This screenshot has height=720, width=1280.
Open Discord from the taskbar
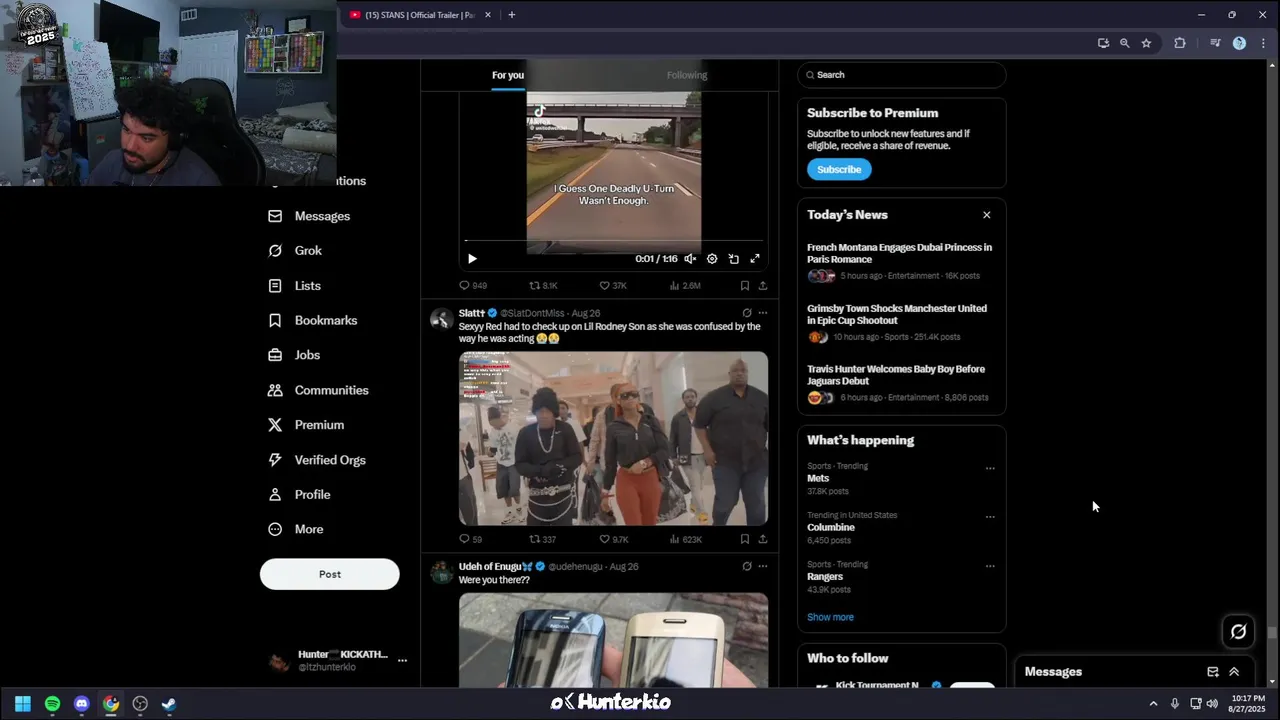click(x=82, y=704)
